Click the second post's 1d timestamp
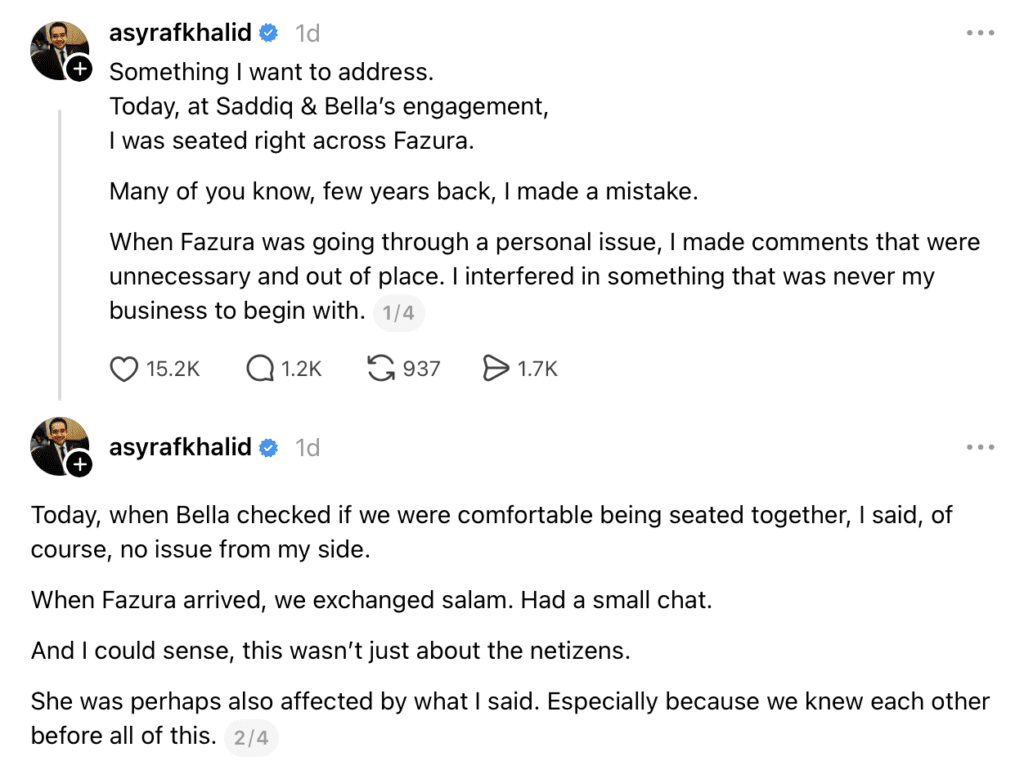This screenshot has width=1024, height=770. [x=307, y=447]
